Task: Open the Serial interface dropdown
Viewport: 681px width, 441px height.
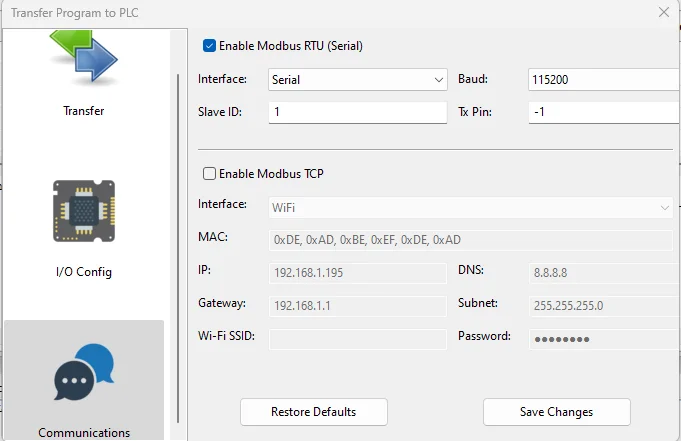Action: tap(358, 80)
